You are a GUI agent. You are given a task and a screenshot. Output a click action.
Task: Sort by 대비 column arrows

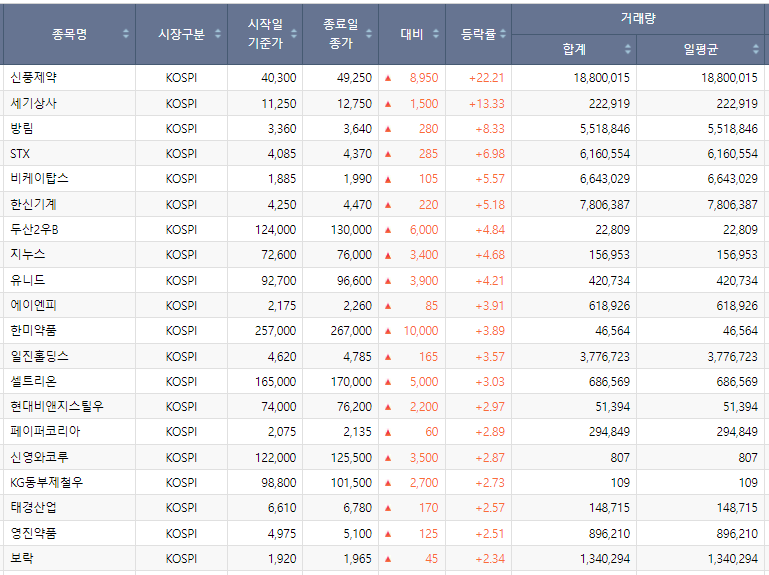click(x=436, y=34)
